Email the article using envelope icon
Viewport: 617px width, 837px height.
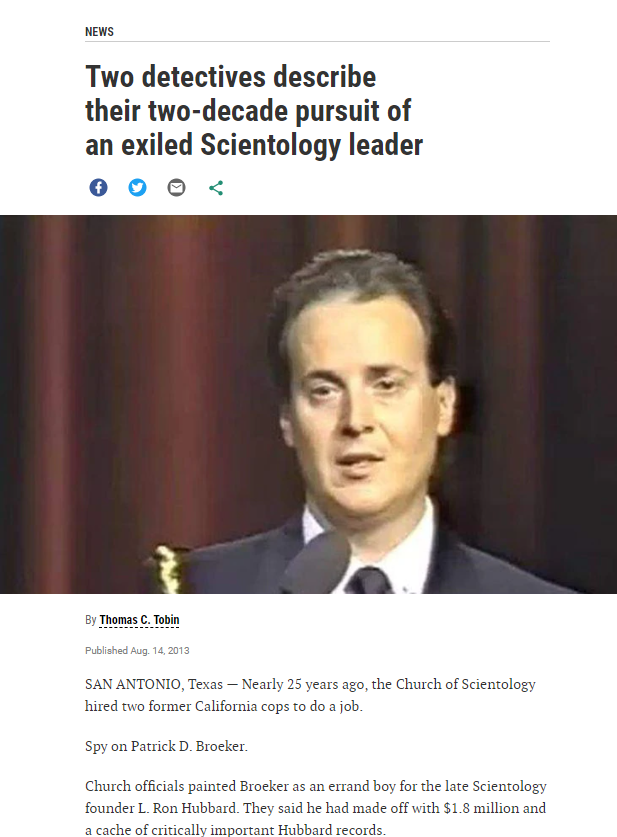click(x=177, y=187)
